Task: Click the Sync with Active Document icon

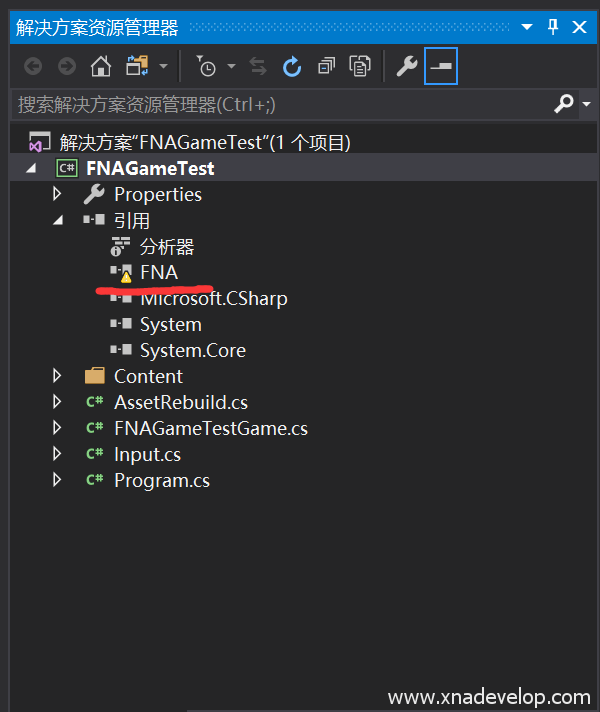Action: click(258, 67)
